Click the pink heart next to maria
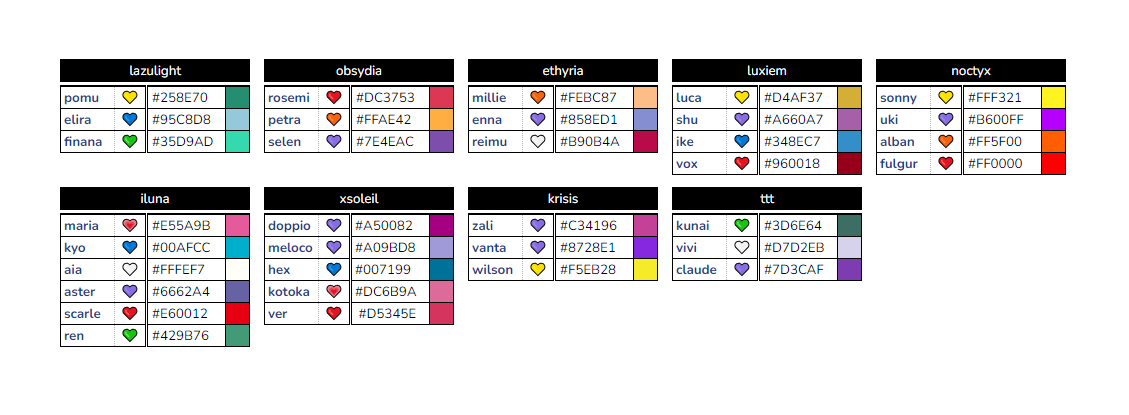Viewport: 1129px width, 415px height. tap(130, 226)
